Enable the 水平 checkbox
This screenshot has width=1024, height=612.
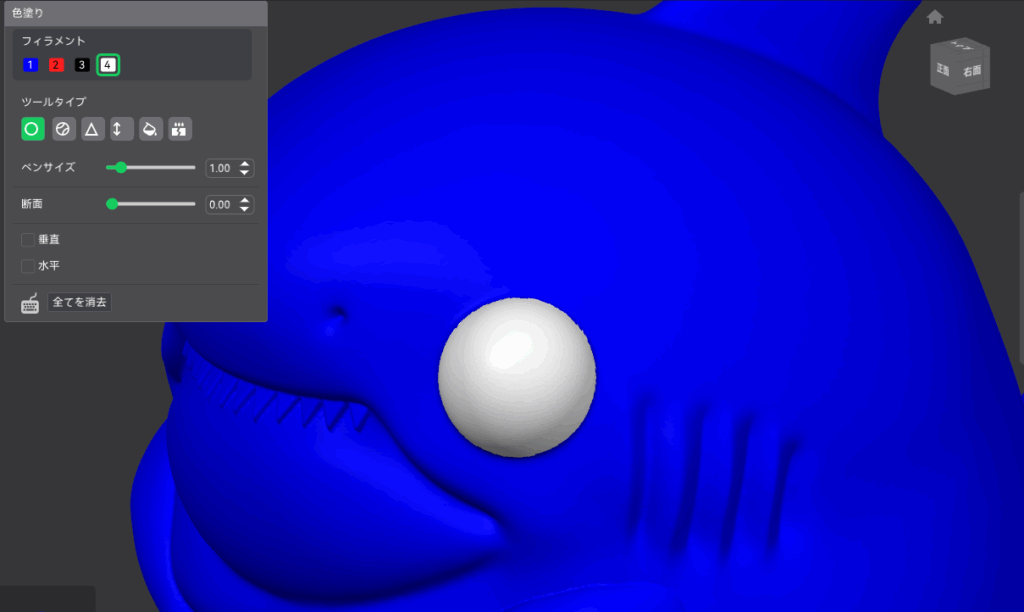coord(28,266)
